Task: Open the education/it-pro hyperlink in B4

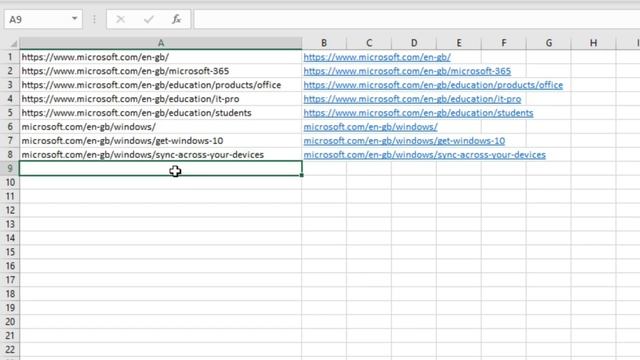Action: point(412,99)
